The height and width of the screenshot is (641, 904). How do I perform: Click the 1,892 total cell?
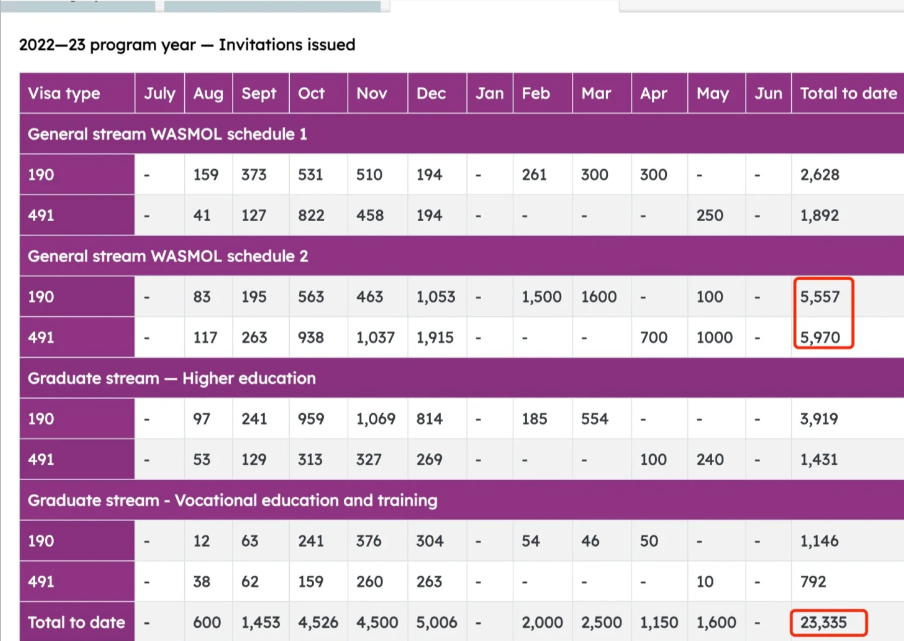(848, 216)
